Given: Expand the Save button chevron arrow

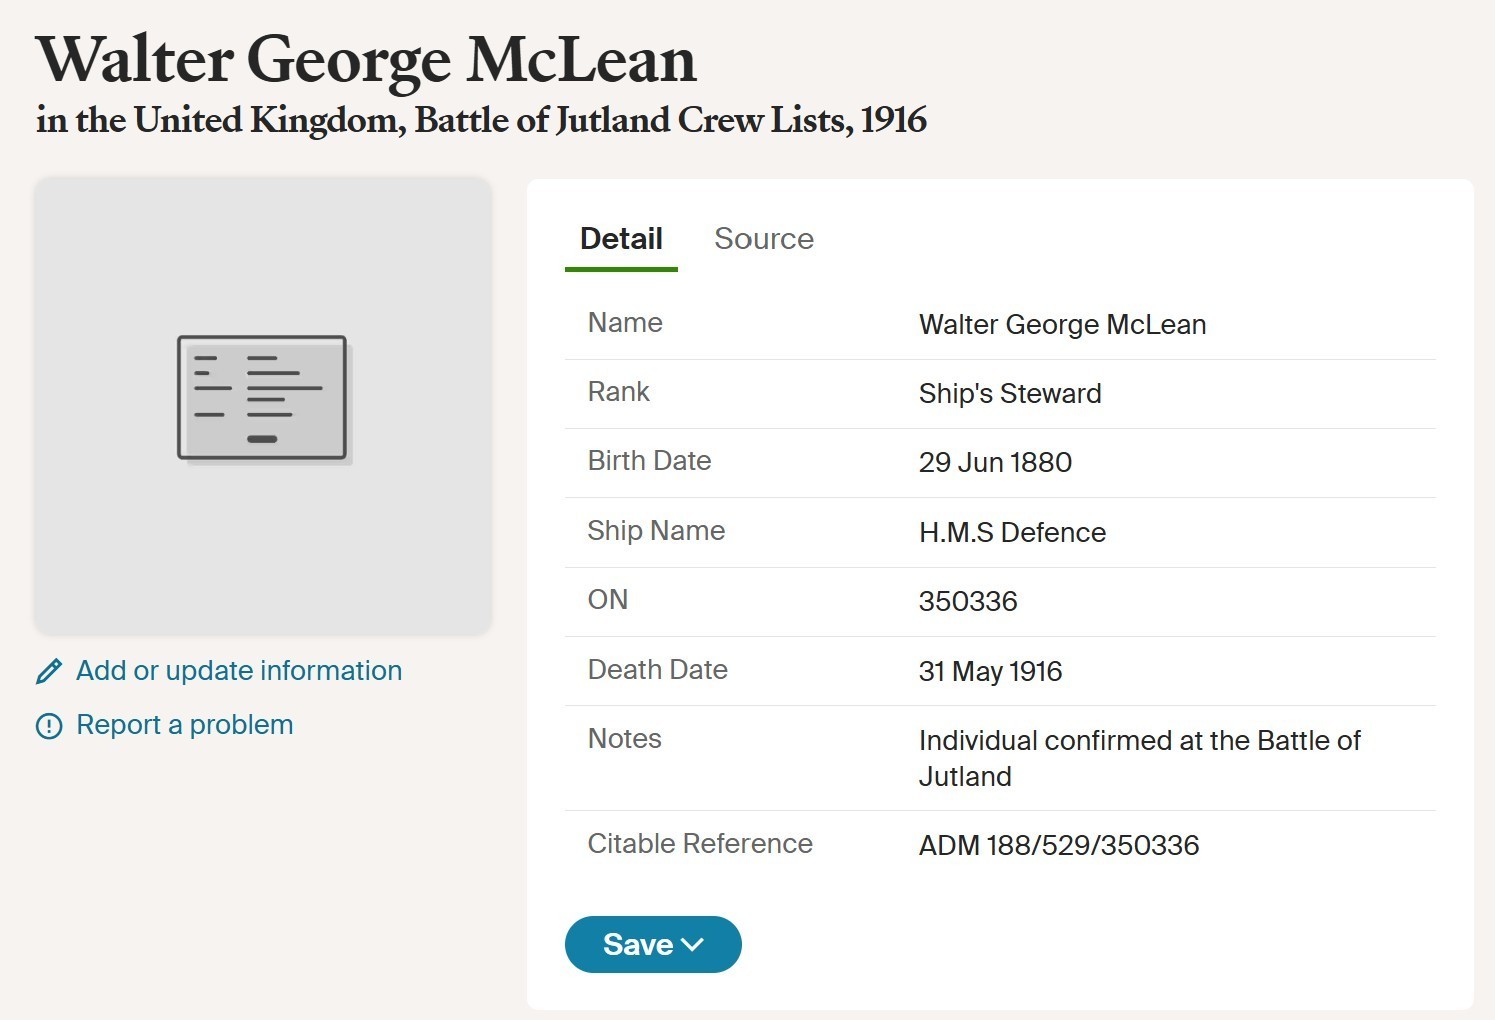Looking at the screenshot, I should 693,945.
